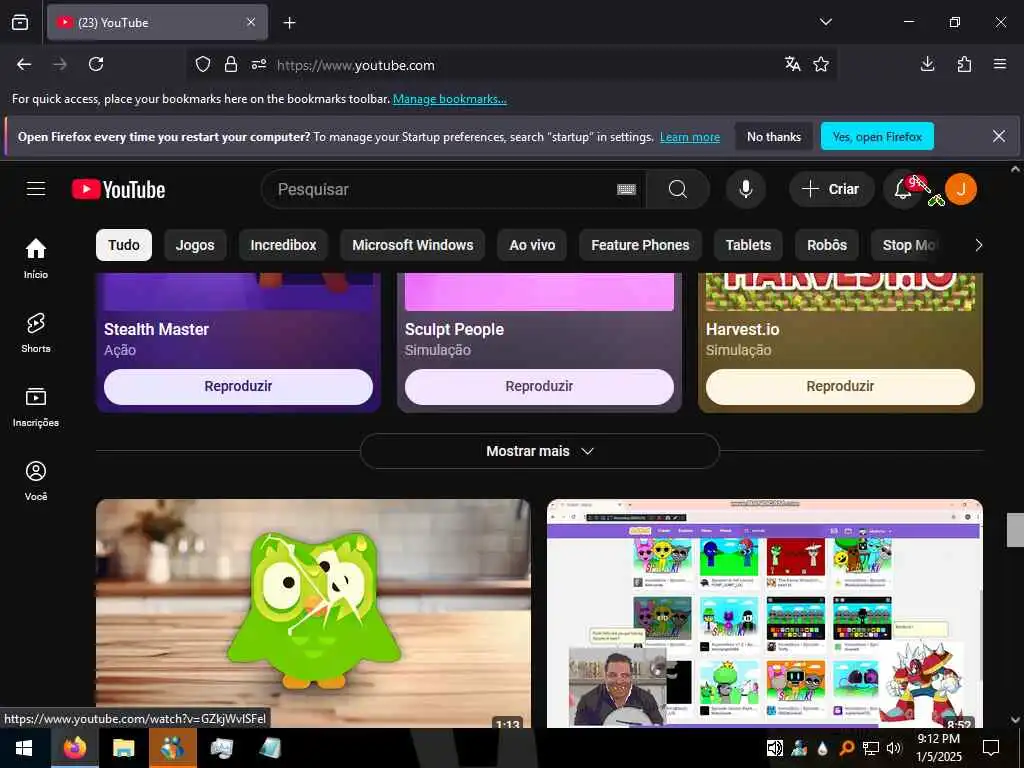Click the browser address bar URL
This screenshot has width=1024, height=768.
tap(356, 65)
